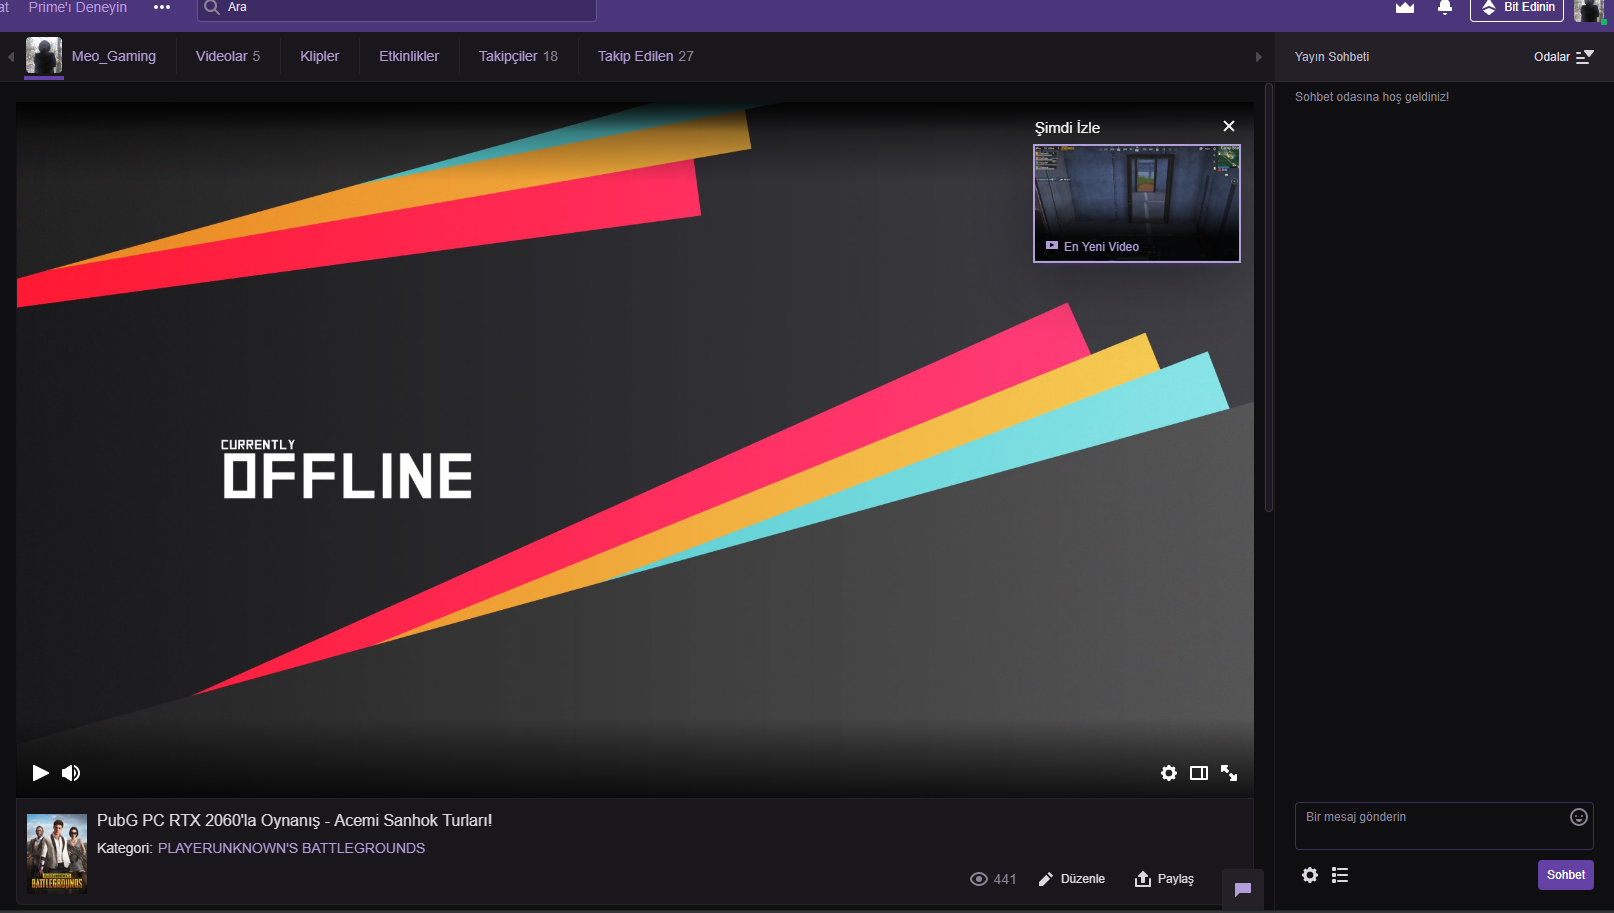Click the whisper chat bubble icon
The height and width of the screenshot is (913, 1614).
[x=1243, y=889]
